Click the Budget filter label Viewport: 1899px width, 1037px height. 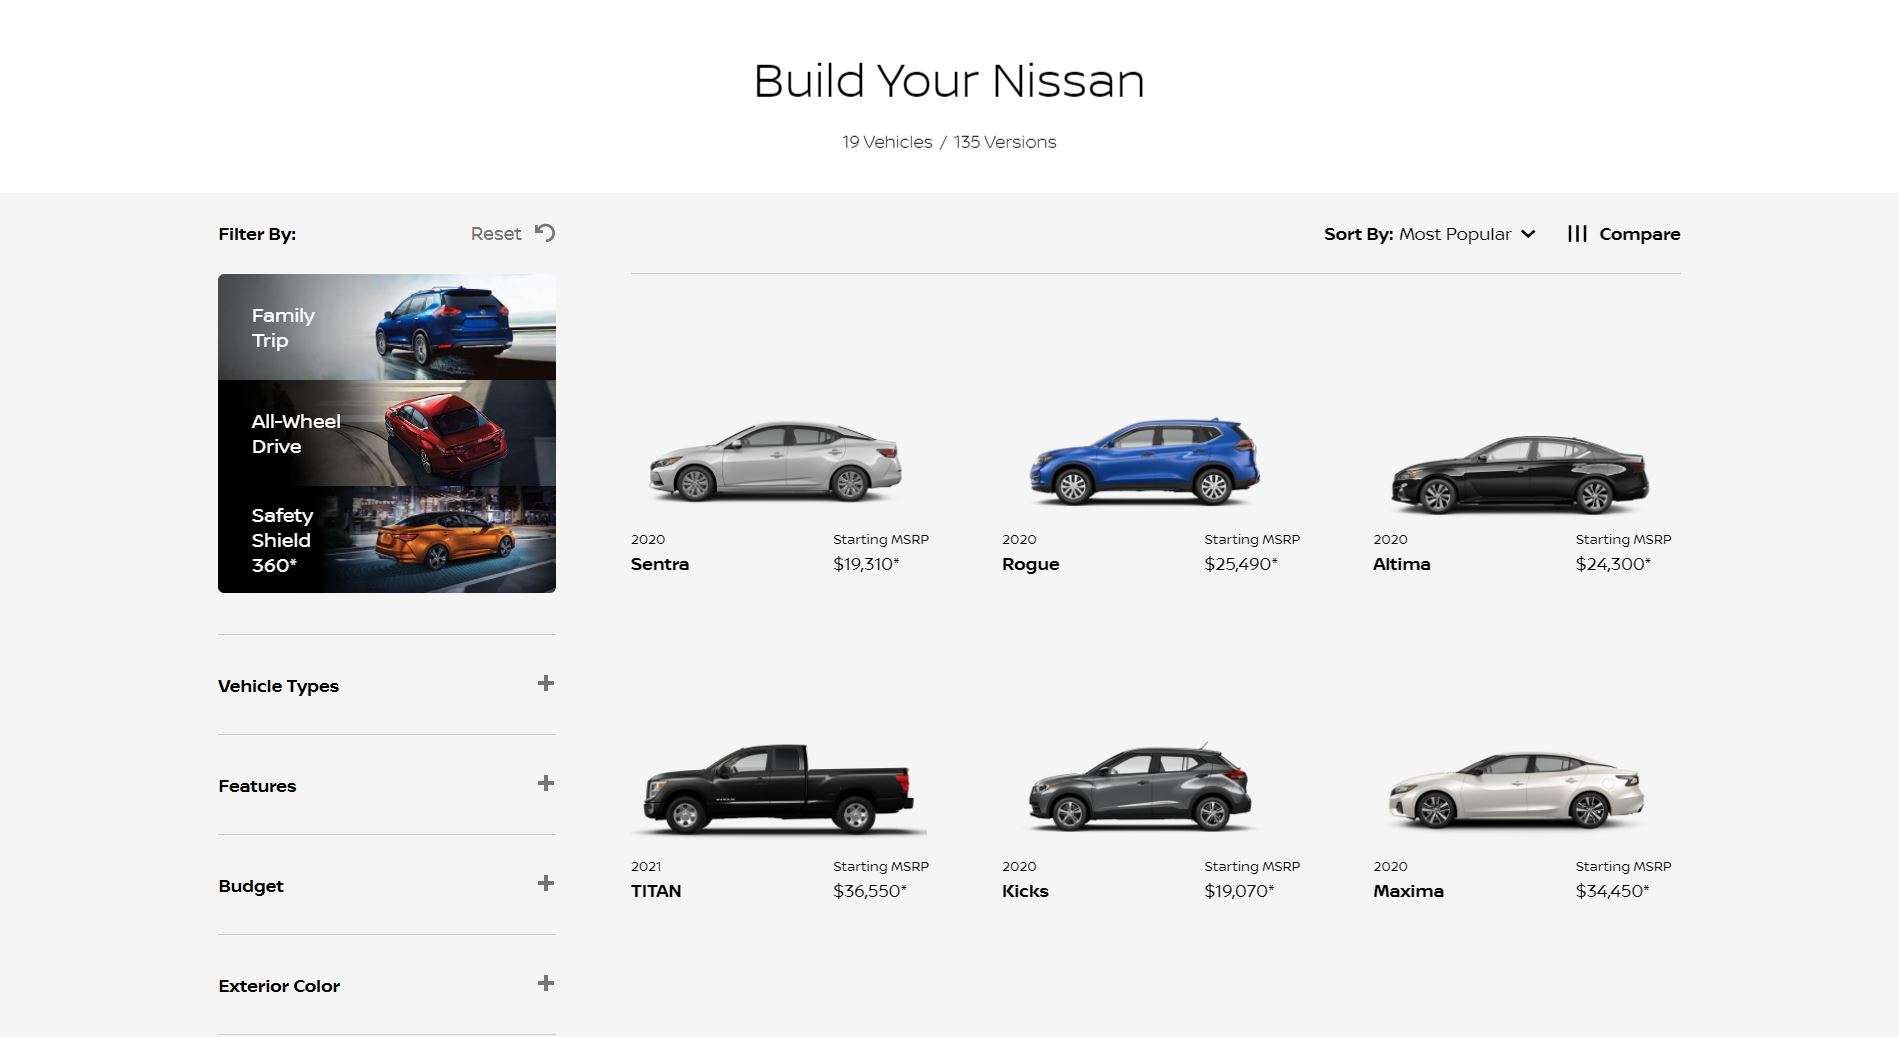(251, 886)
